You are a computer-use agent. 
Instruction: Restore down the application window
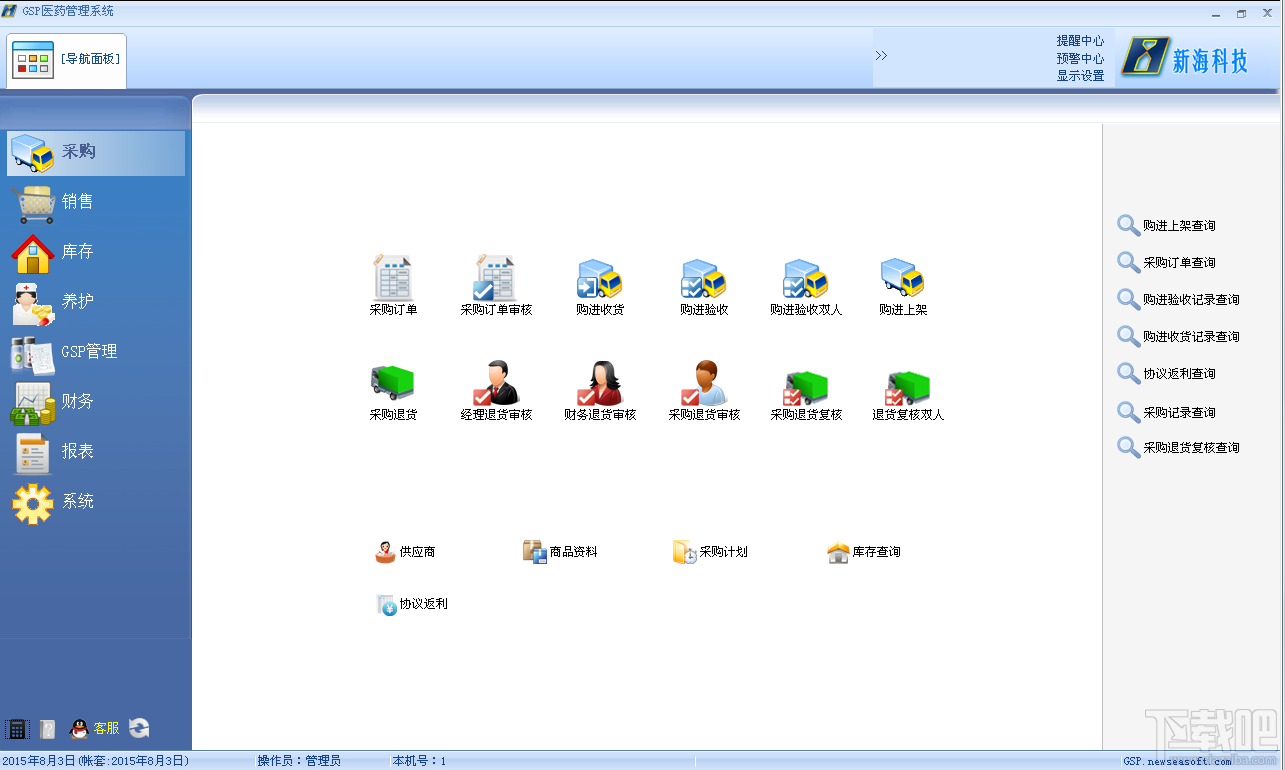pyautogui.click(x=1241, y=13)
